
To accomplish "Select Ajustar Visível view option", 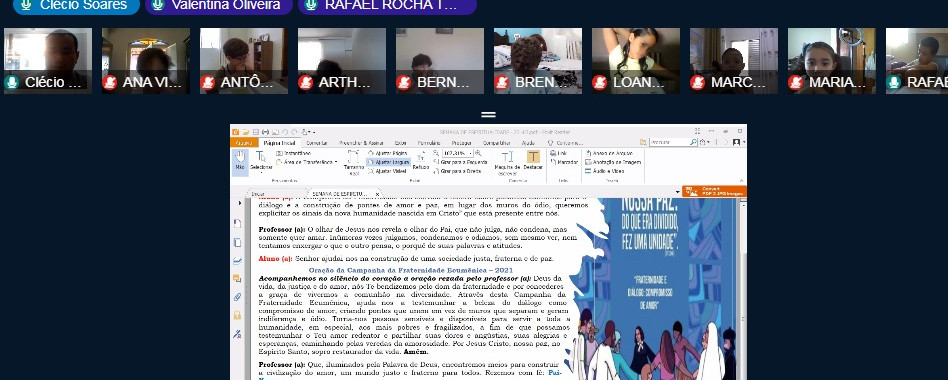I will pos(387,171).
